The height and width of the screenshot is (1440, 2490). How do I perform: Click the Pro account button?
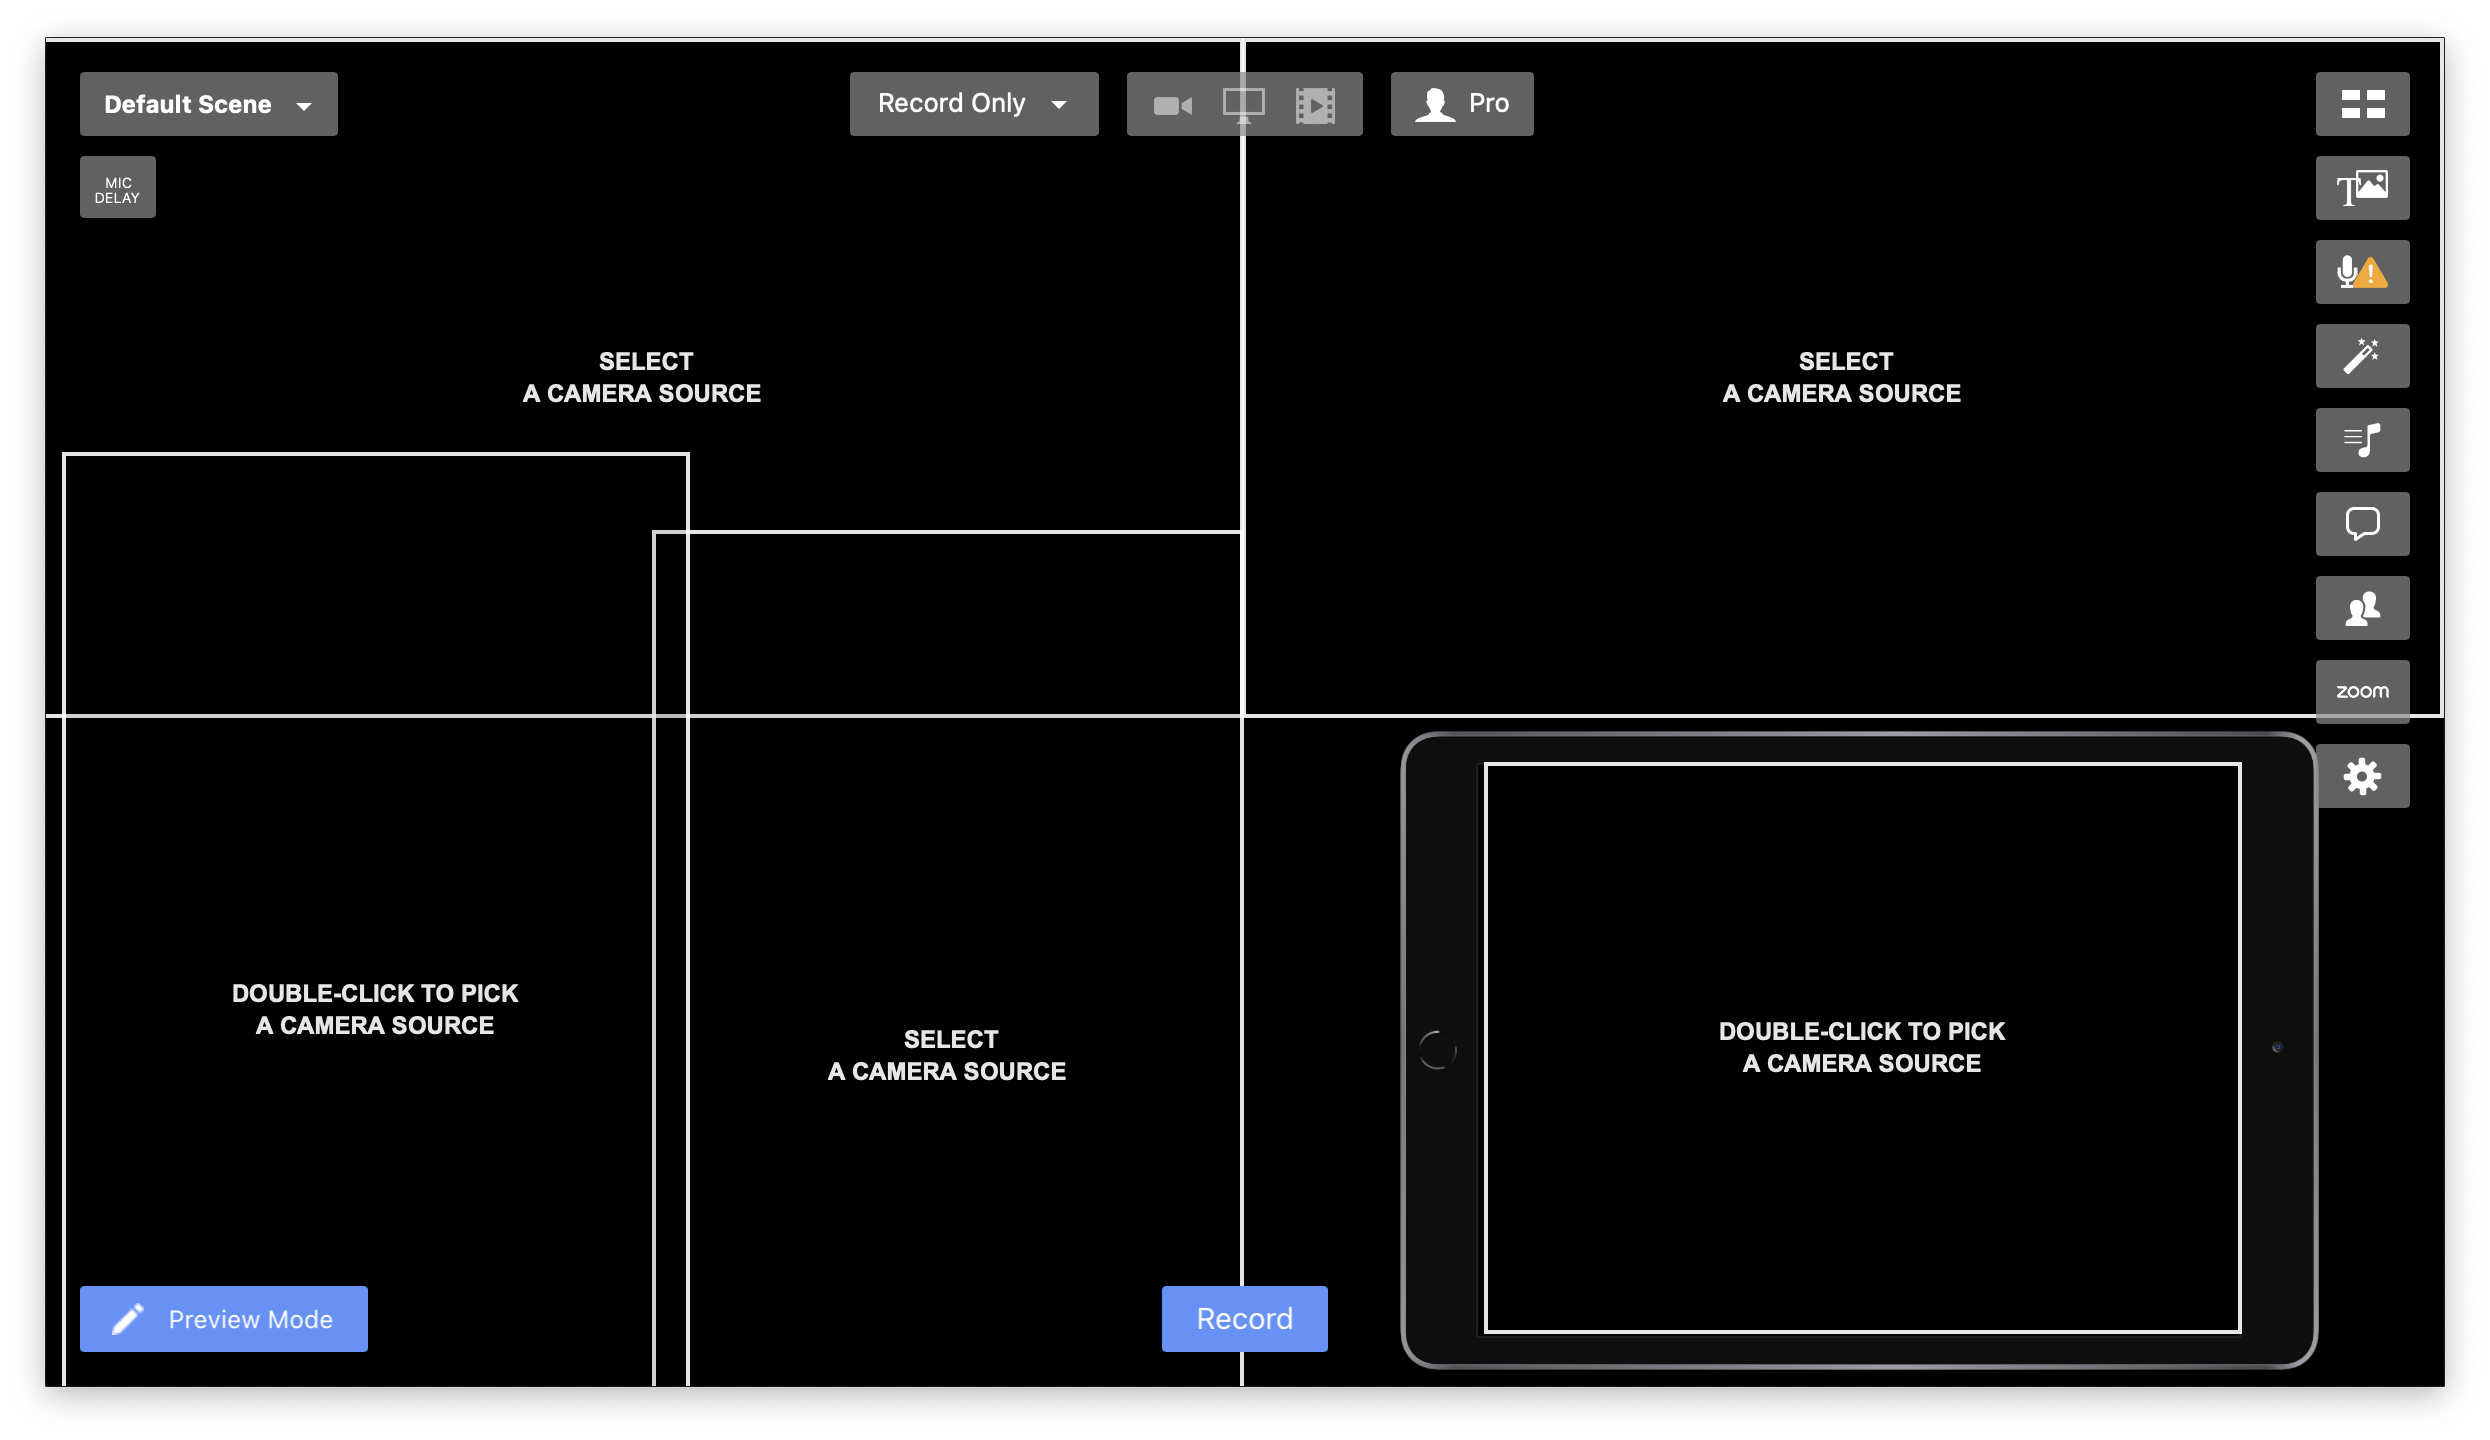(1461, 104)
